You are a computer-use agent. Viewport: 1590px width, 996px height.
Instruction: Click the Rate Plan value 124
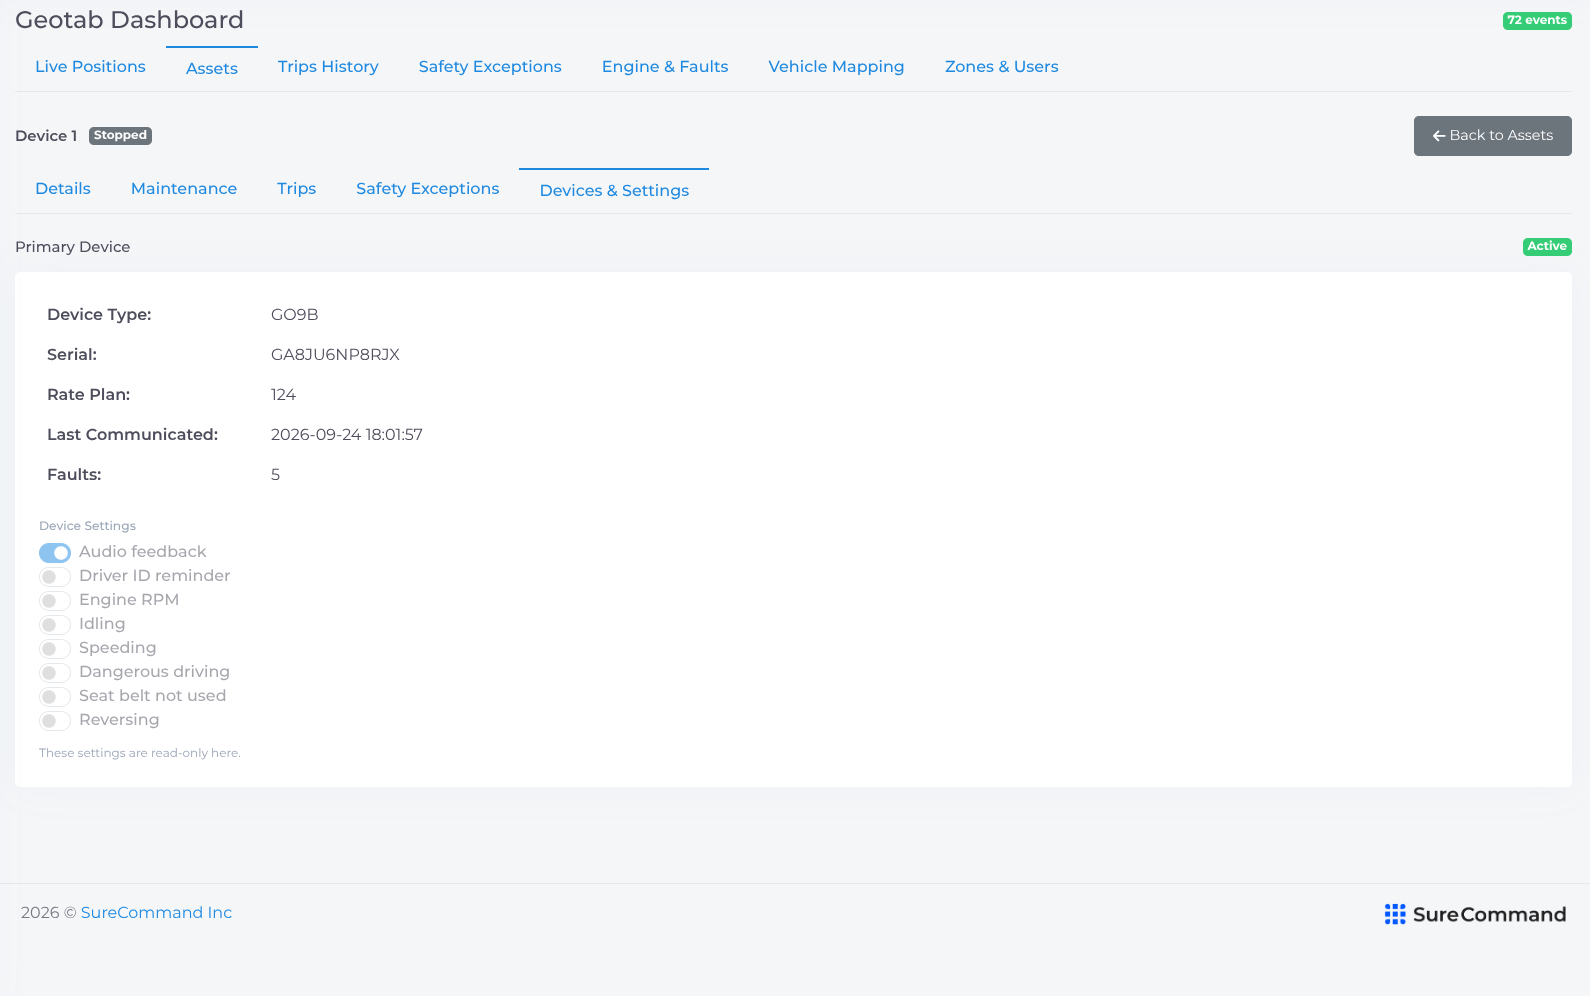[283, 395]
